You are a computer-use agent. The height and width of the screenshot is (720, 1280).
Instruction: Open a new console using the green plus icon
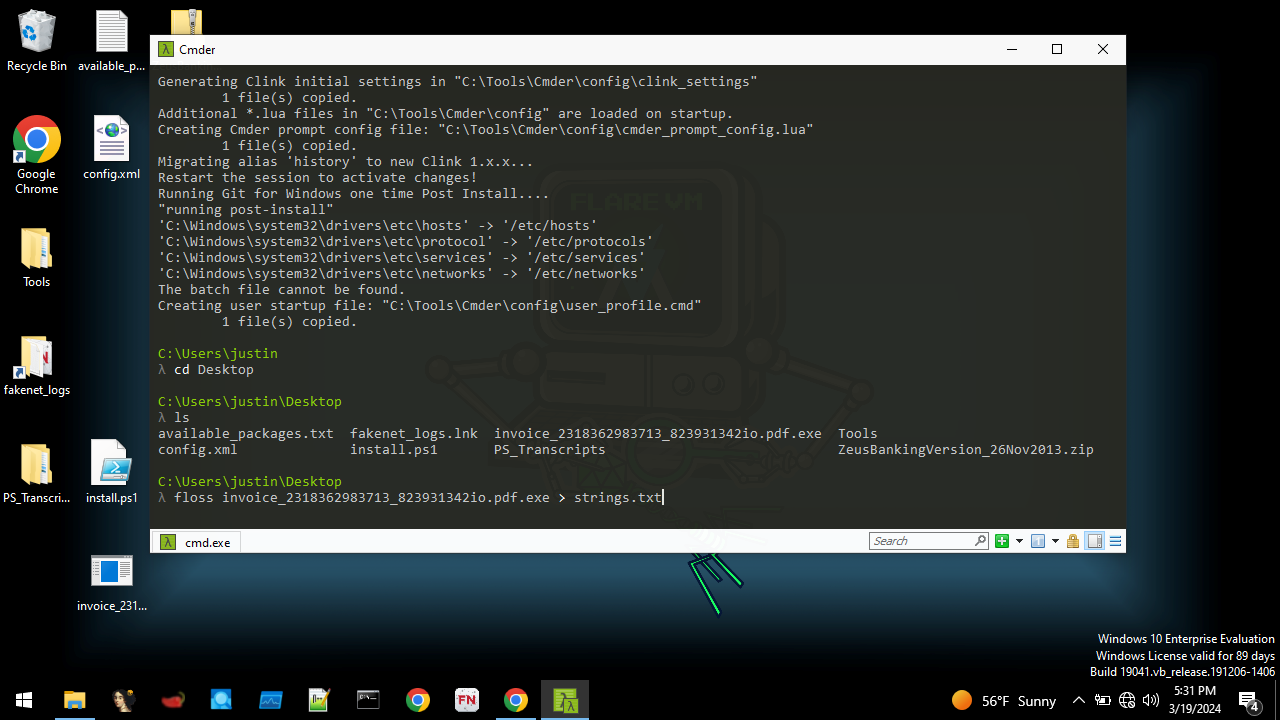pos(1002,540)
